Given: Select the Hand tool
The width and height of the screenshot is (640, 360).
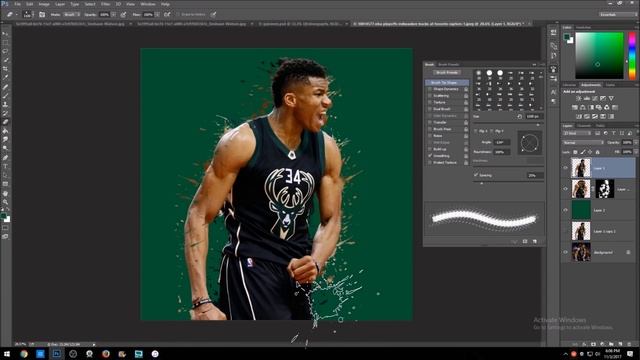Looking at the screenshot, I should [5, 193].
